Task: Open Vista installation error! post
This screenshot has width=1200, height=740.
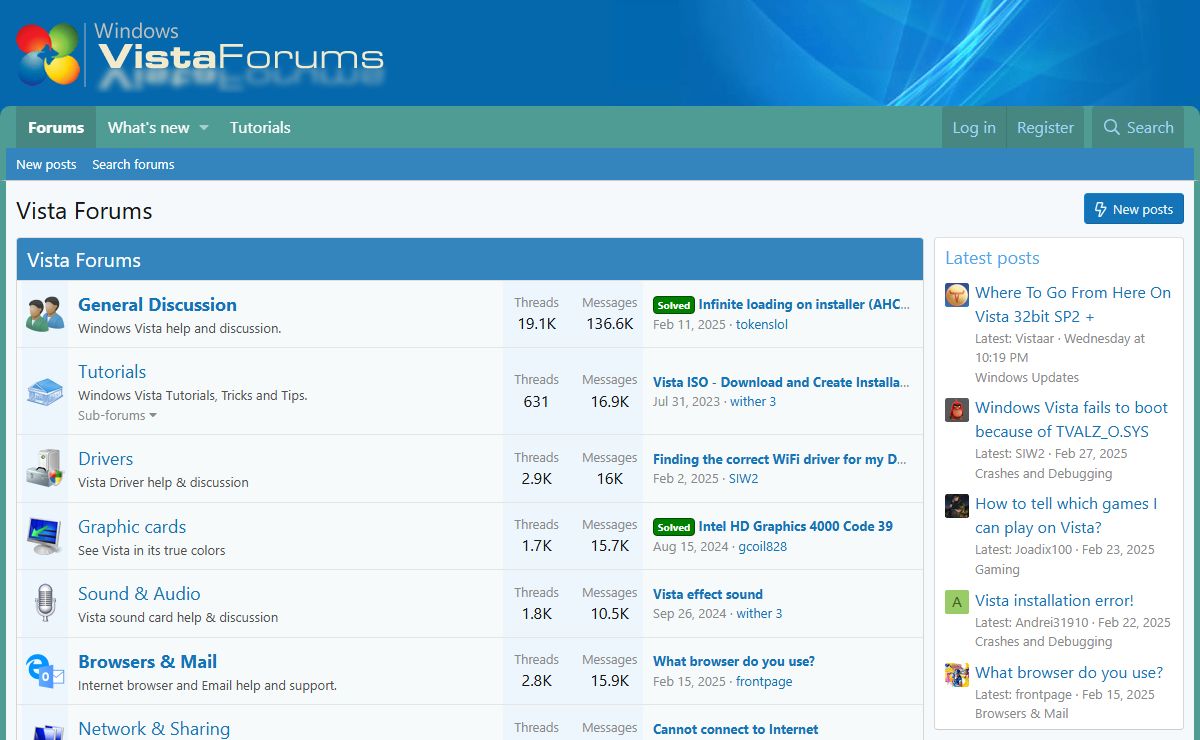Action: click(x=1054, y=601)
